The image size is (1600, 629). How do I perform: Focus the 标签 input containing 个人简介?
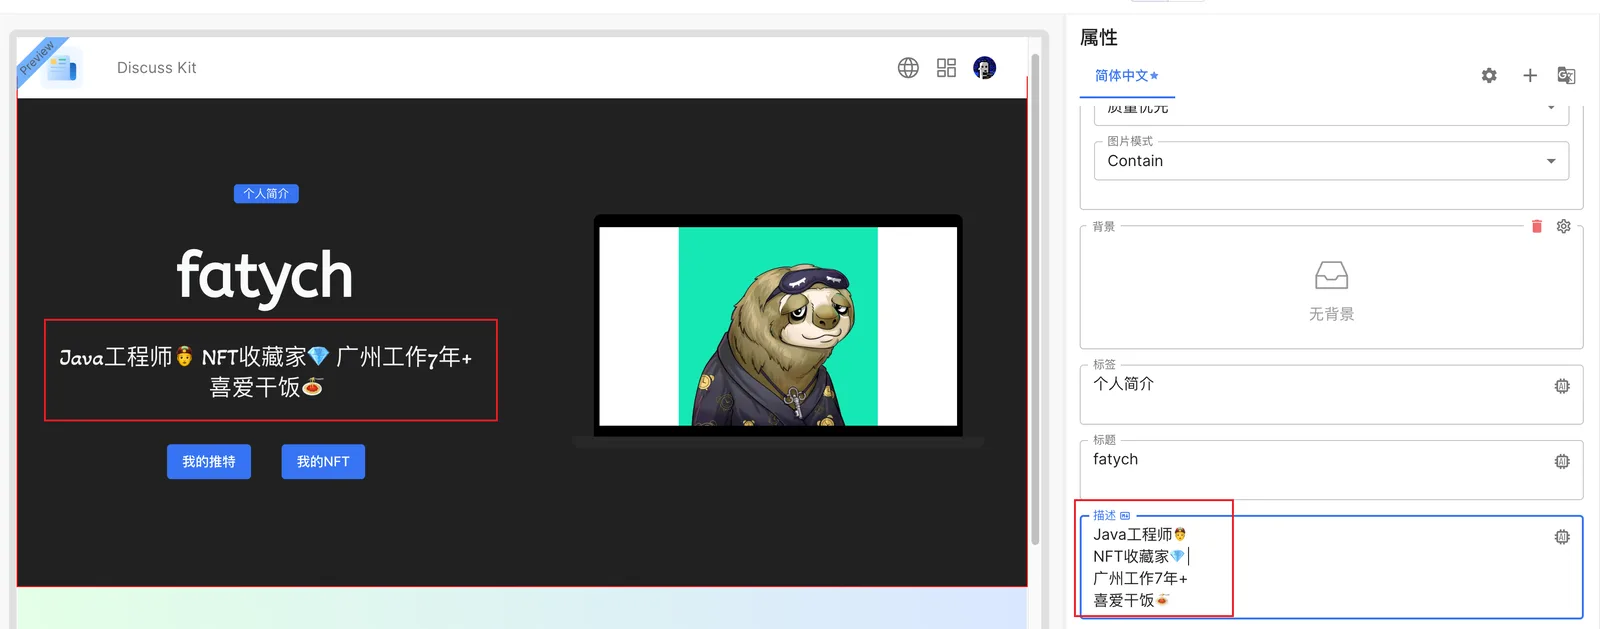[x=1331, y=395]
